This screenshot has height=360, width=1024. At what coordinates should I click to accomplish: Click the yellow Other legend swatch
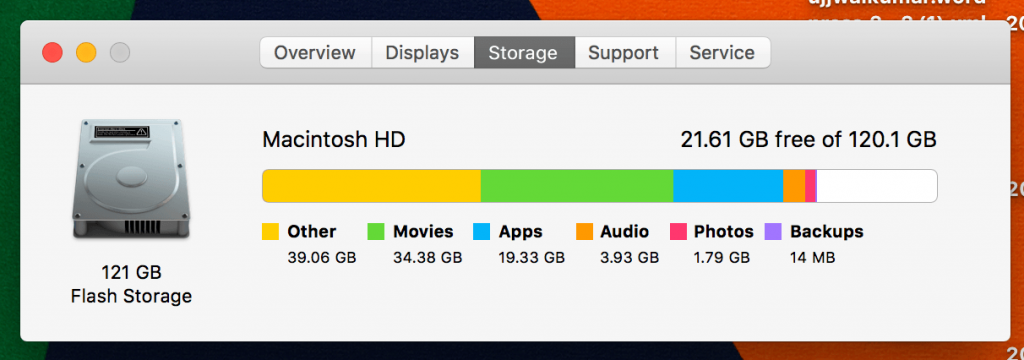tap(270, 231)
